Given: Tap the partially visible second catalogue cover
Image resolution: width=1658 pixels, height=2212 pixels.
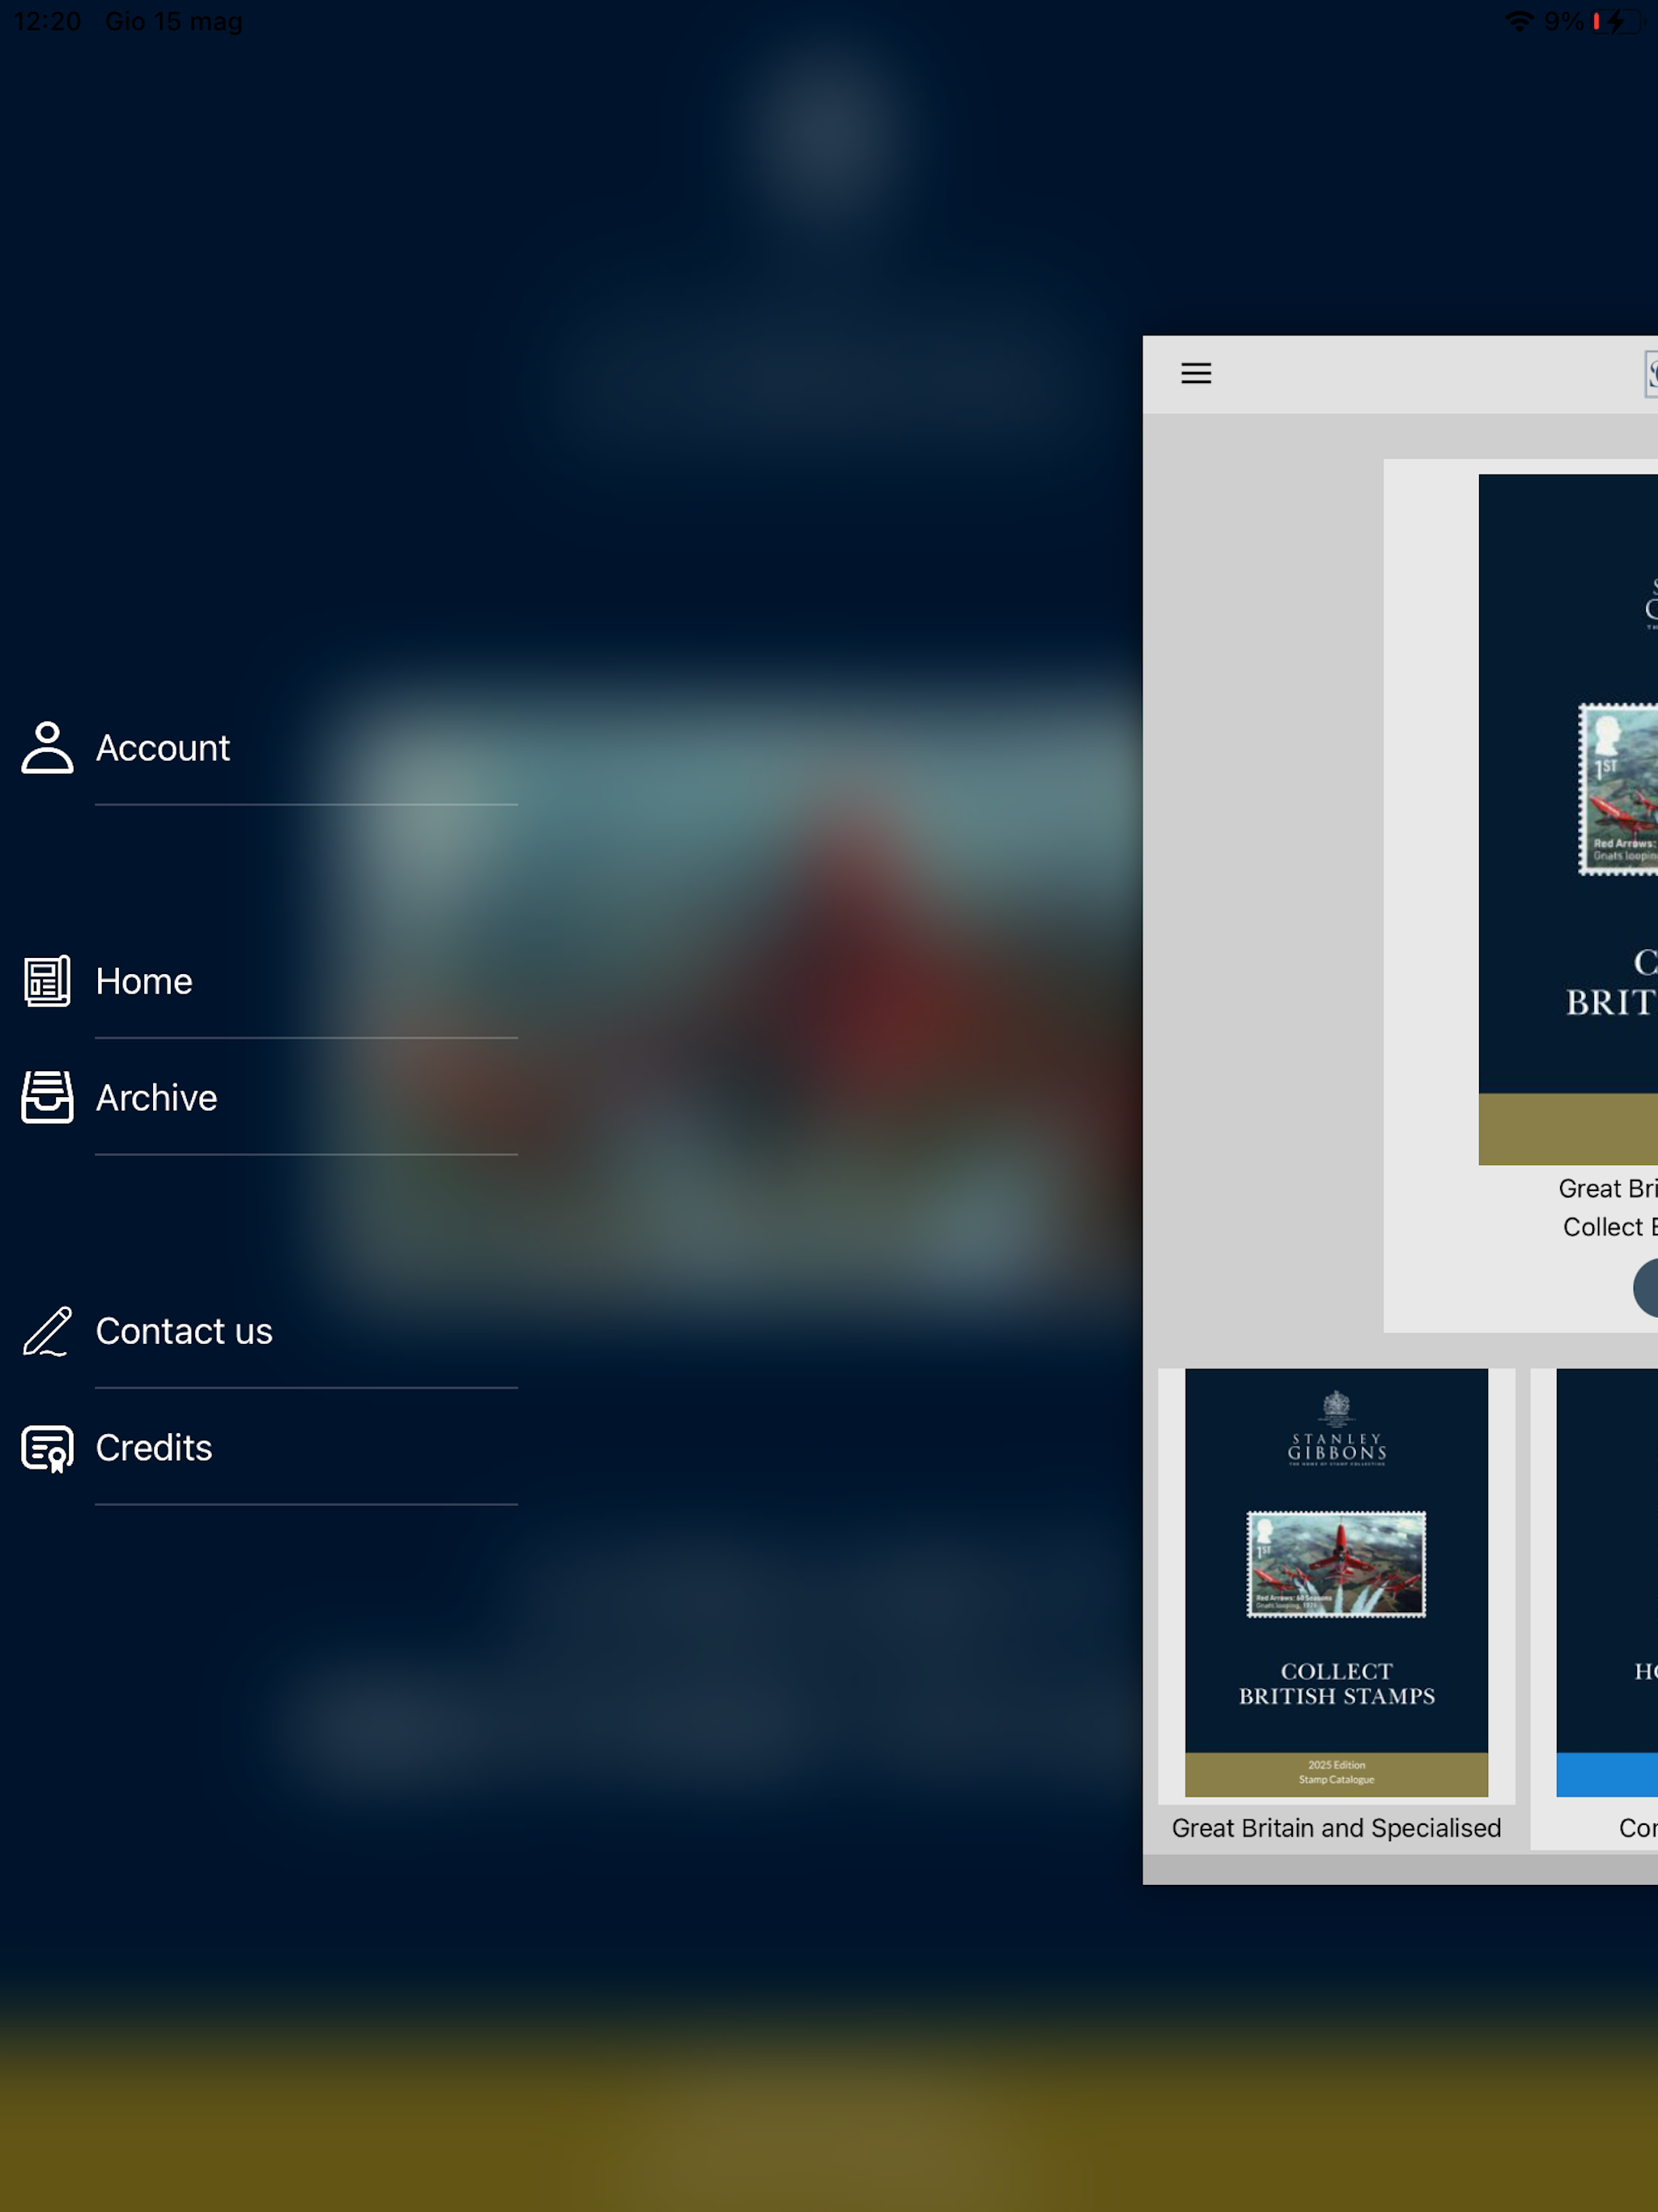Looking at the screenshot, I should [x=1607, y=1581].
